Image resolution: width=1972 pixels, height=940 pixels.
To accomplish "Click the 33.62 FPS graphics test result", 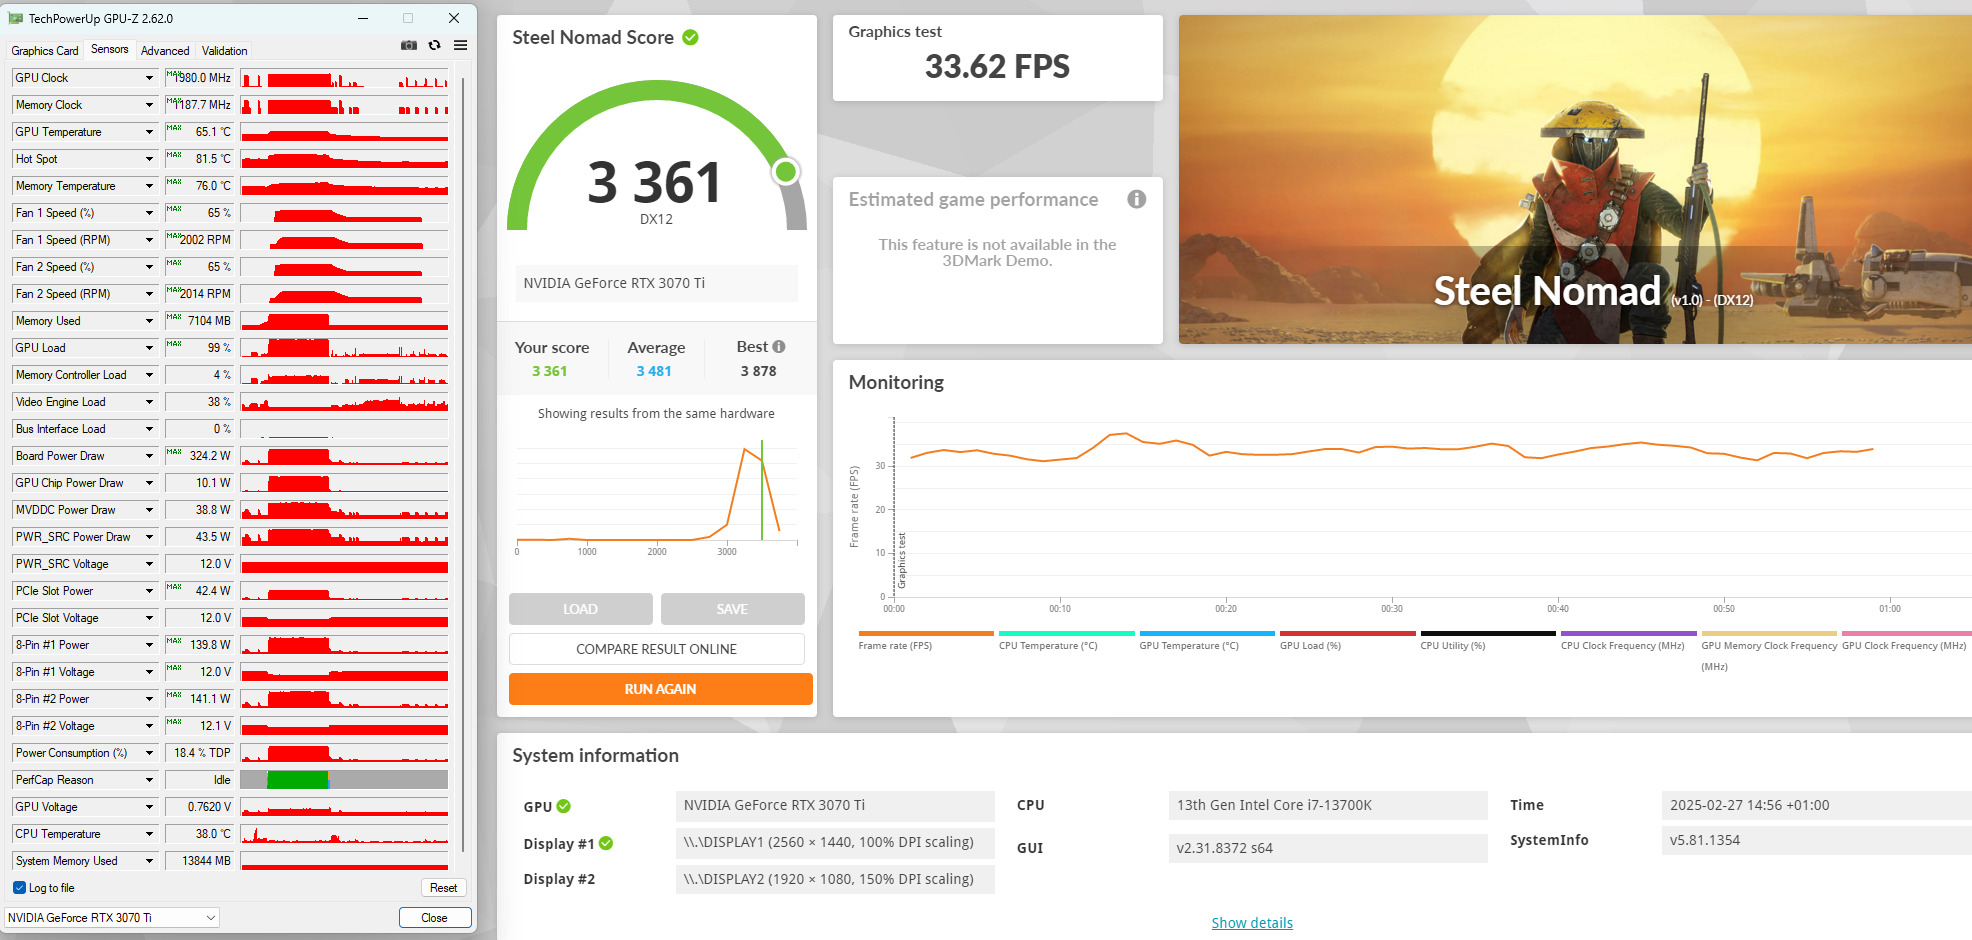I will (997, 67).
